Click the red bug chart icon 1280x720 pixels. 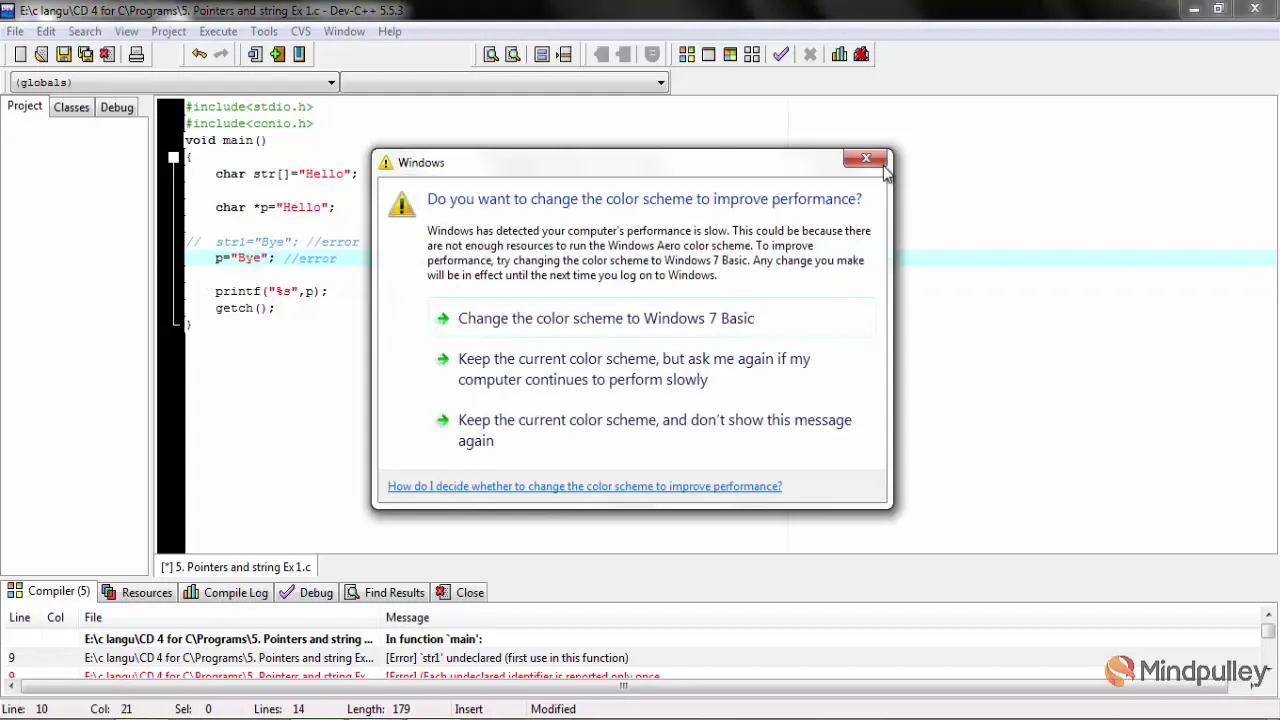[x=861, y=54]
